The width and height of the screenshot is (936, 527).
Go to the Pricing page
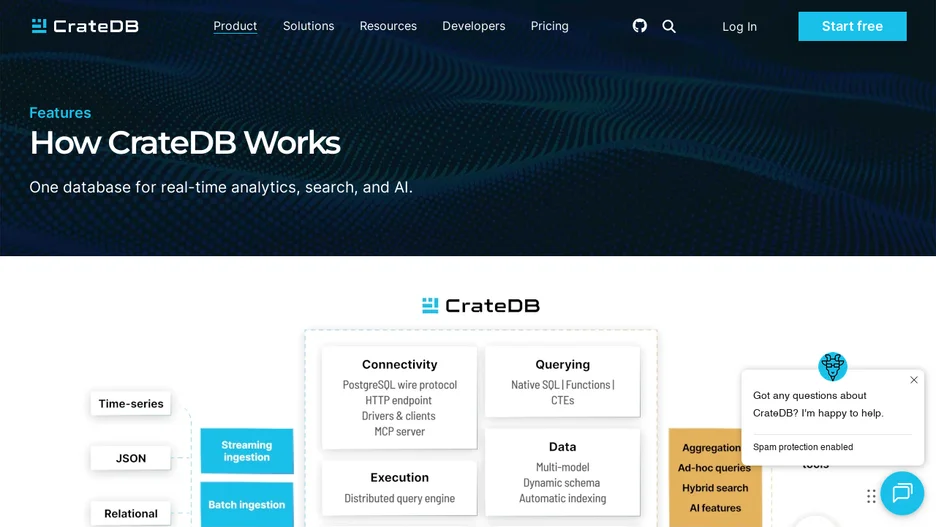(549, 26)
